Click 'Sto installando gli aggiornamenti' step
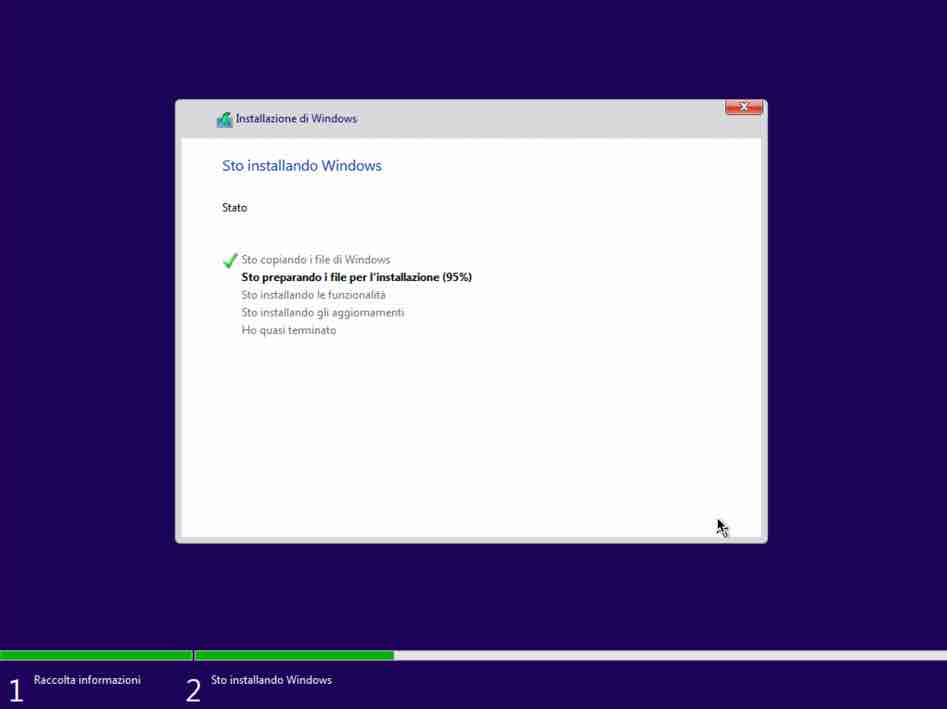Image resolution: width=947 pixels, height=709 pixels. coord(322,313)
